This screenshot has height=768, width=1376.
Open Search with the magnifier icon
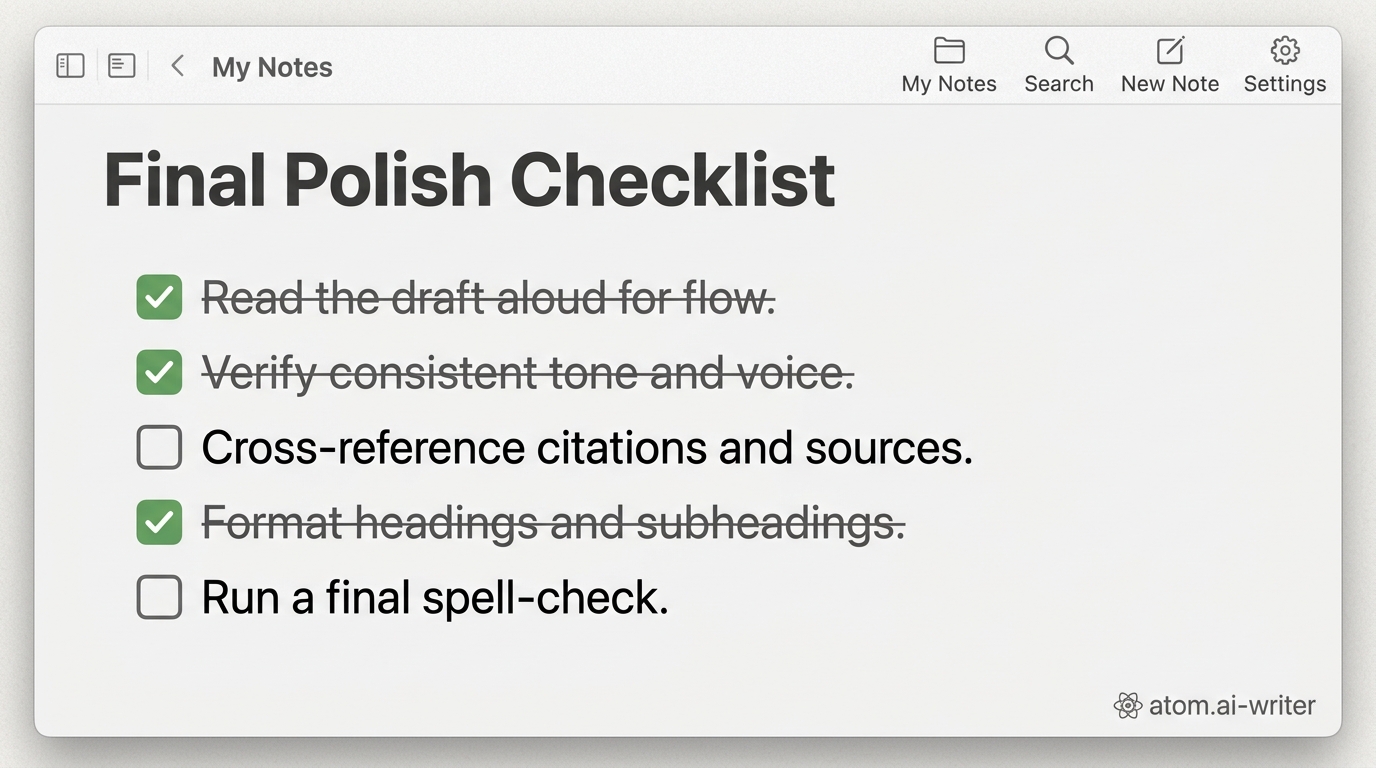(1058, 51)
